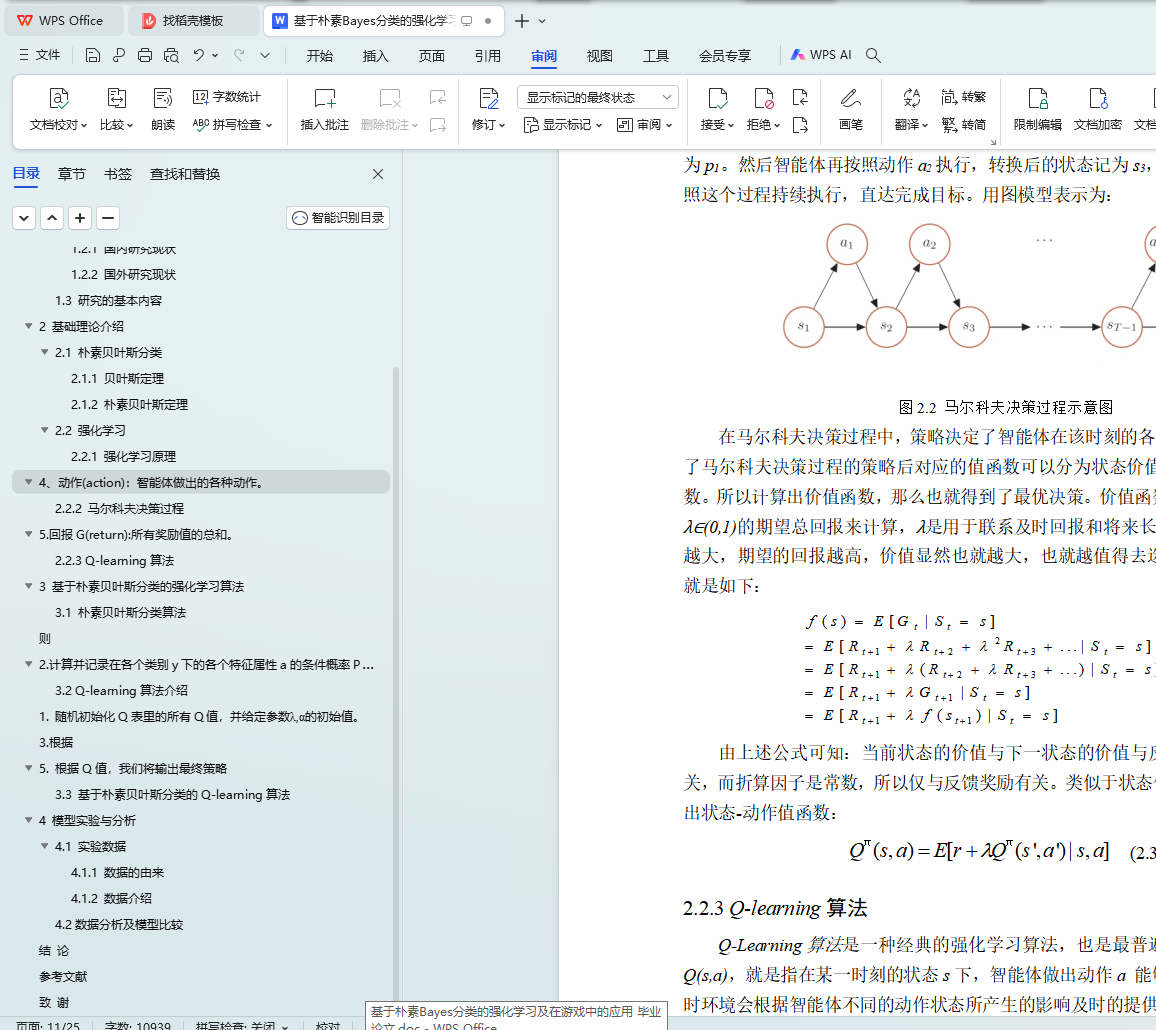Convert text with 转繁

tap(964, 97)
